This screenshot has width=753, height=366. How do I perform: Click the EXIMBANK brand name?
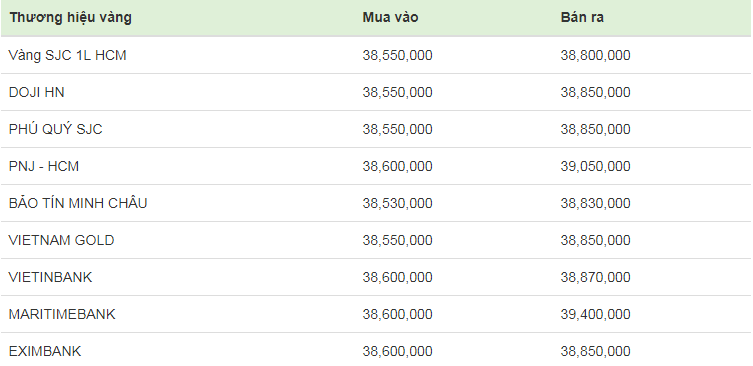(45, 351)
